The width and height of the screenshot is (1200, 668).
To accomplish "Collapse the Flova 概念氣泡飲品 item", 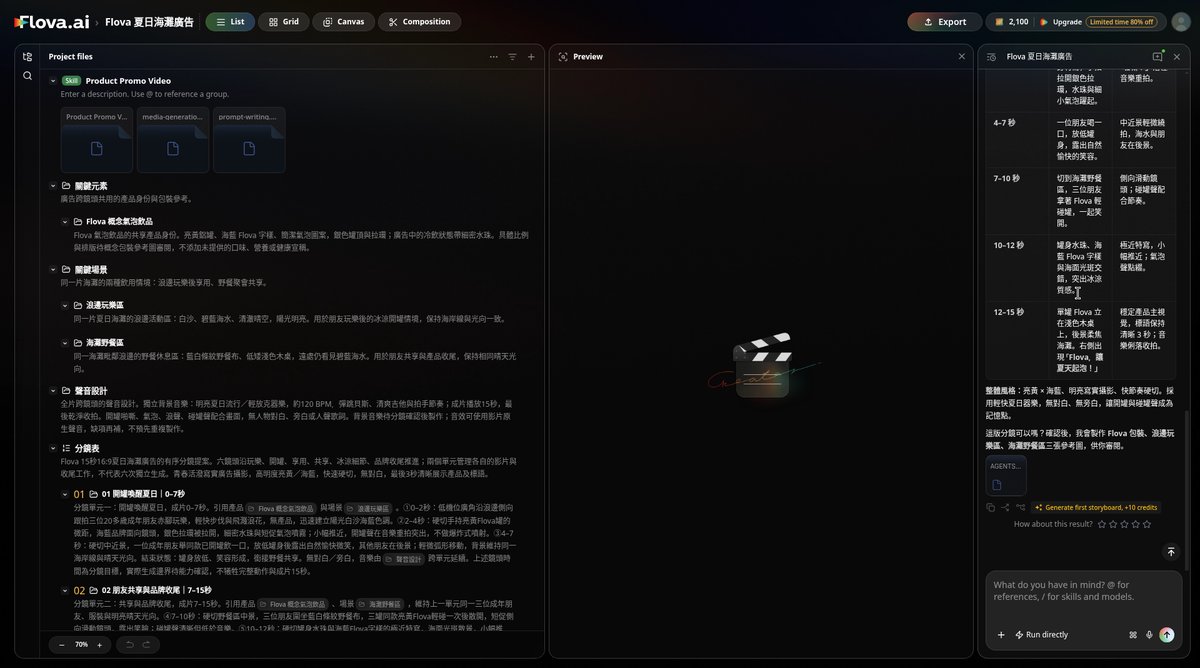I will click(65, 222).
